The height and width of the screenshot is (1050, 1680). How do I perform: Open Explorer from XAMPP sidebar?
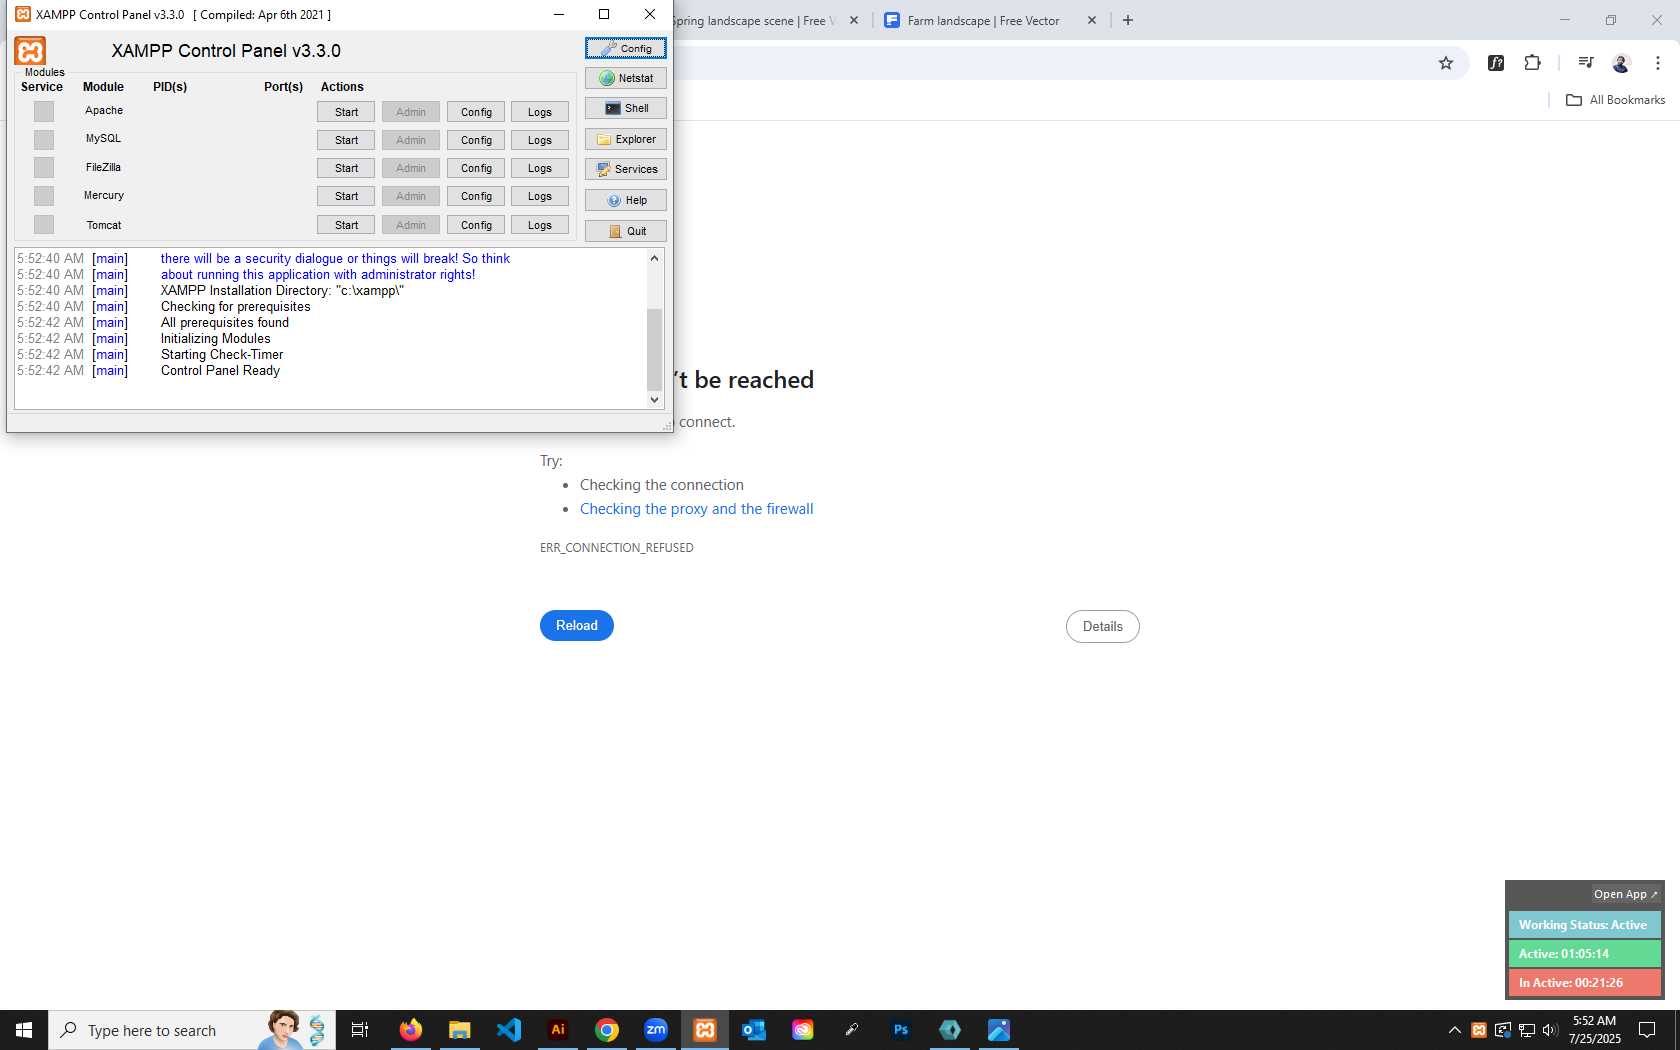(x=625, y=139)
